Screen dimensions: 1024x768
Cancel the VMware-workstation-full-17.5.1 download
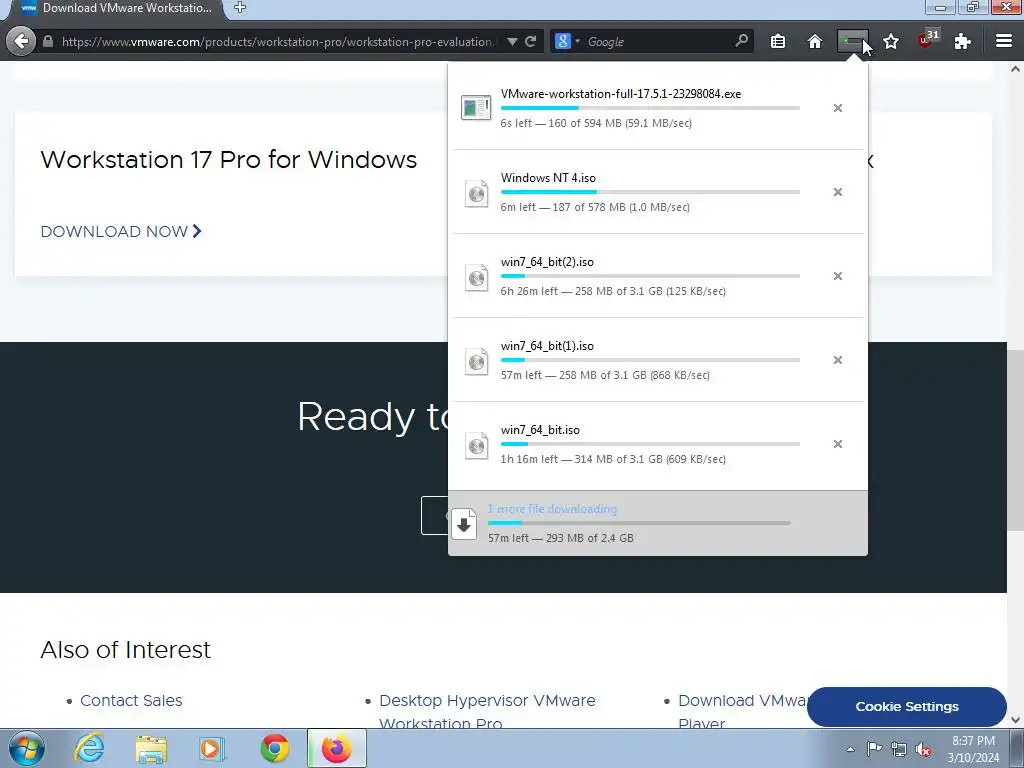pyautogui.click(x=838, y=108)
